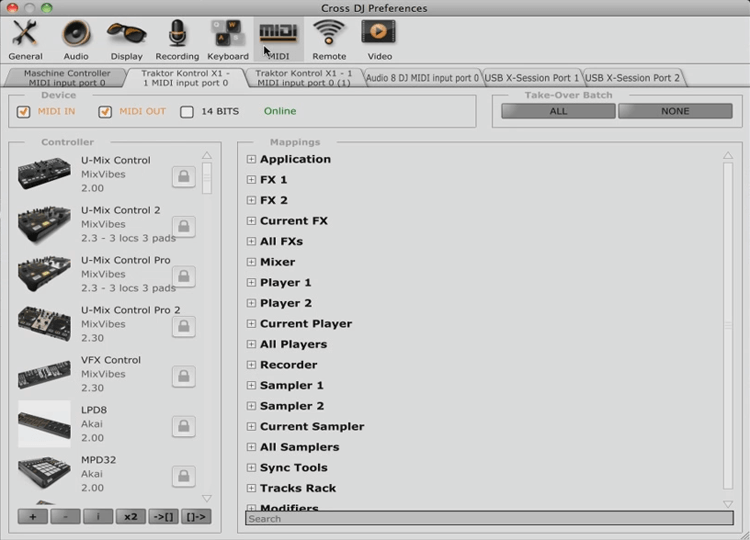Viewport: 750px width, 540px height.
Task: Expand the Mixer mappings group
Action: [x=251, y=262]
